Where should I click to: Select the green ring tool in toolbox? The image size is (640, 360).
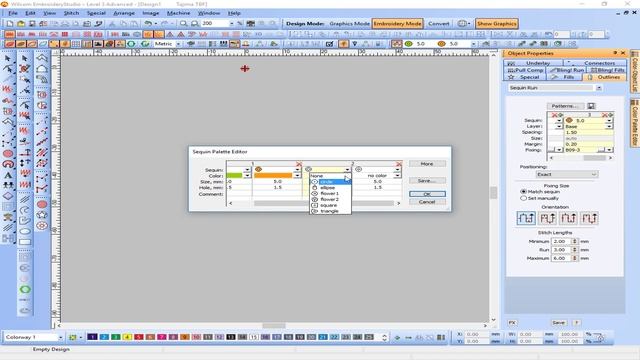coord(25,289)
